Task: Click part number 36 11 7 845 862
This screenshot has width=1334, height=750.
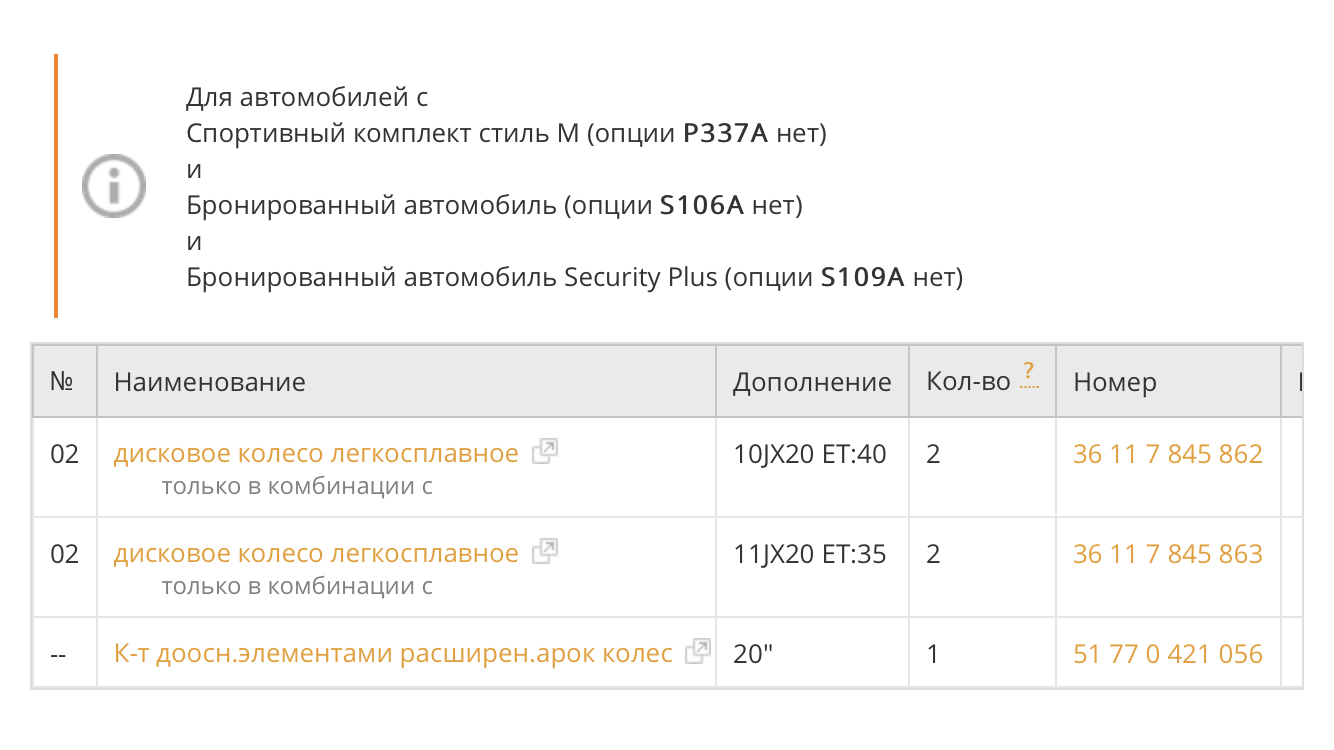Action: point(1167,454)
